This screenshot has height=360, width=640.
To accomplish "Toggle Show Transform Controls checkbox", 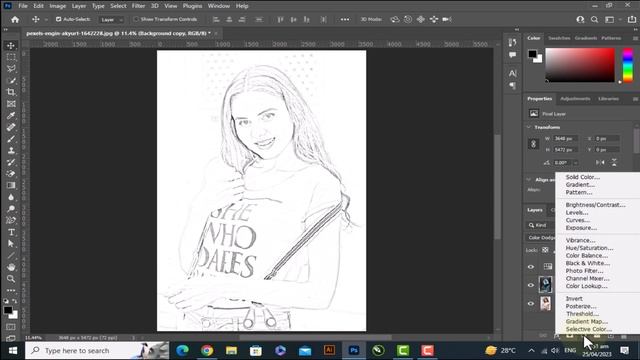I will pos(136,19).
